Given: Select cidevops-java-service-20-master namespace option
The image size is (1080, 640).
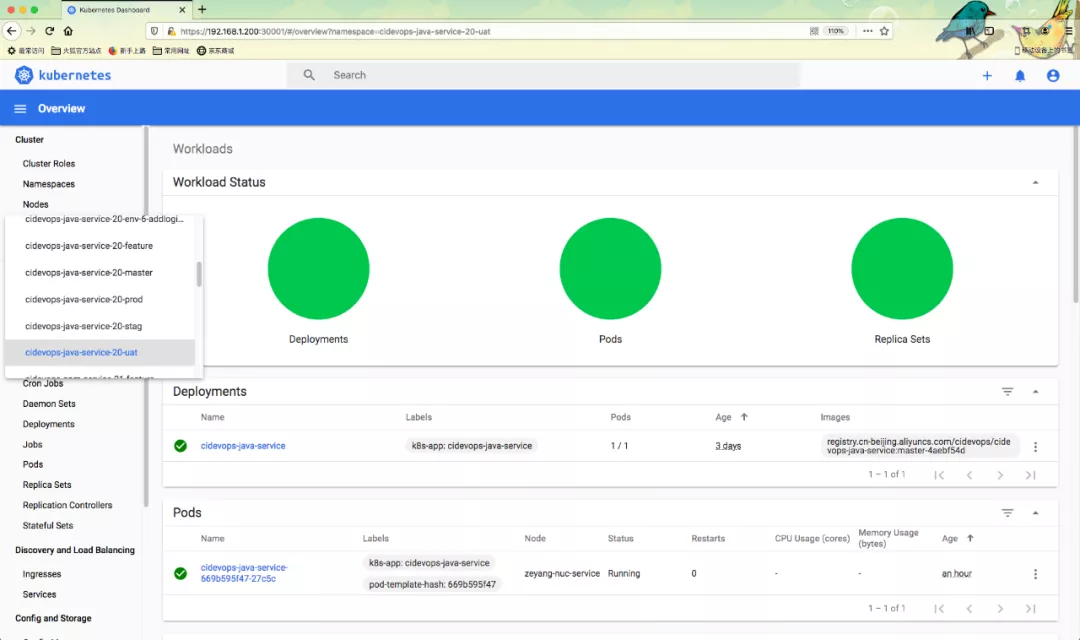Looking at the screenshot, I should click(88, 272).
